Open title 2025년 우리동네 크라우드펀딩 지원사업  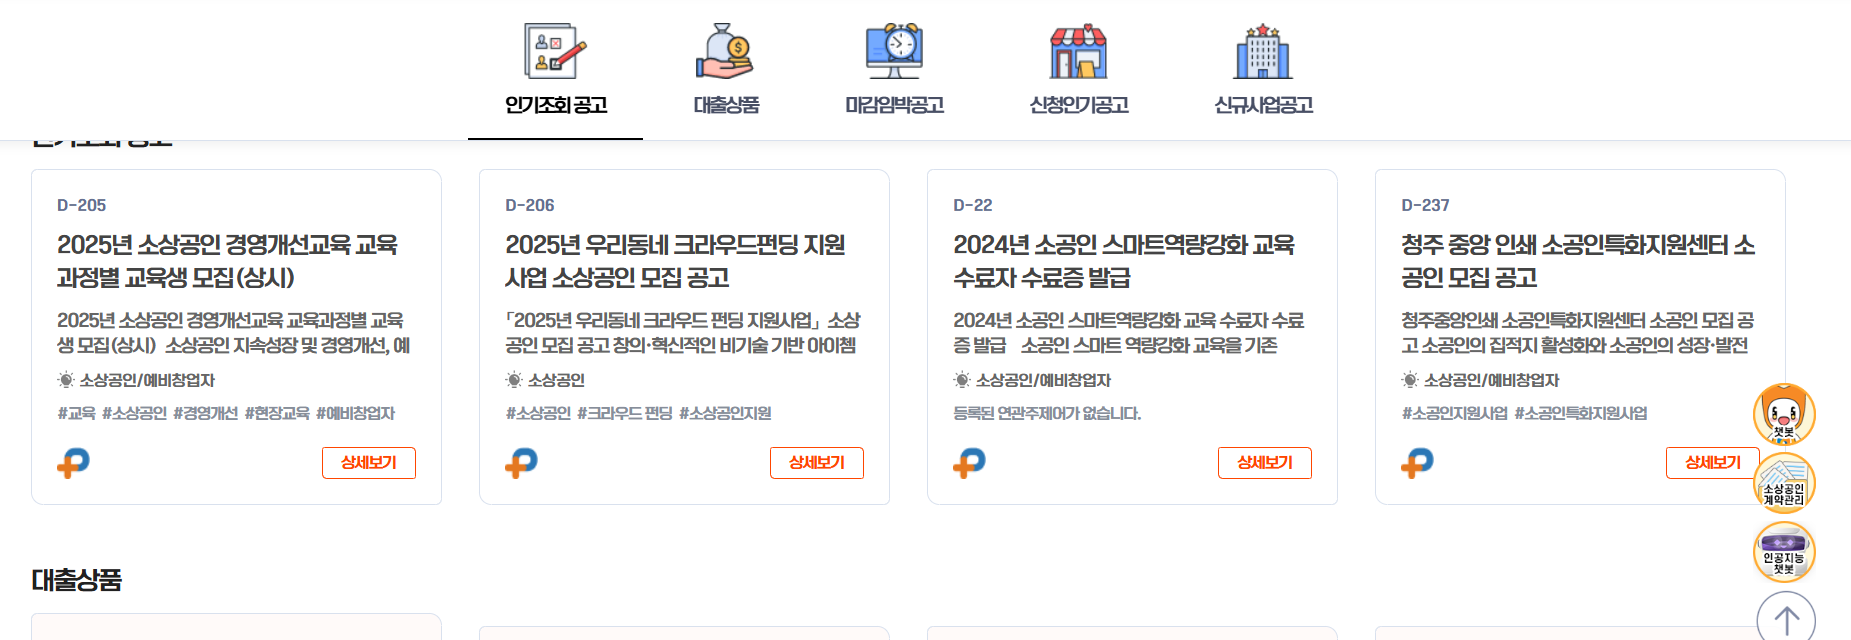(x=675, y=261)
